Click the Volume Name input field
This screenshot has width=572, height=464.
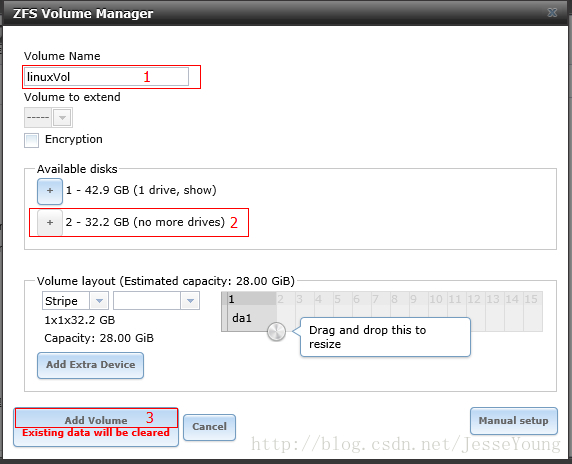point(106,77)
